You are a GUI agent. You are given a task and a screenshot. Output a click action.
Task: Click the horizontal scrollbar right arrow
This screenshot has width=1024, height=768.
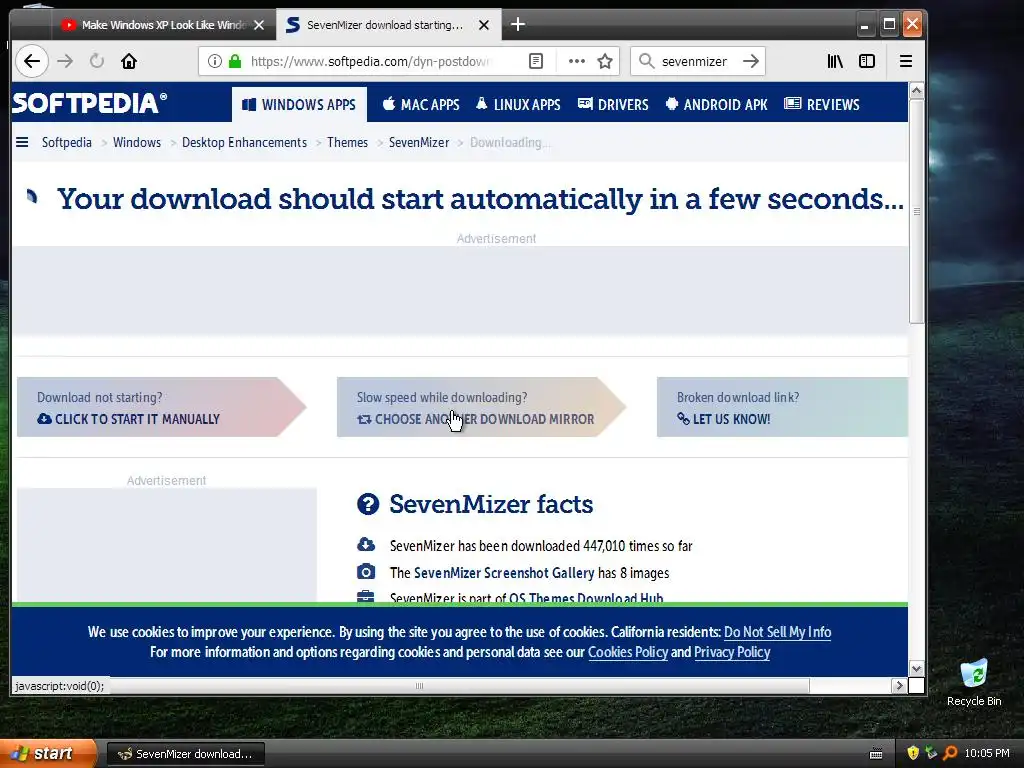pyautogui.click(x=899, y=686)
